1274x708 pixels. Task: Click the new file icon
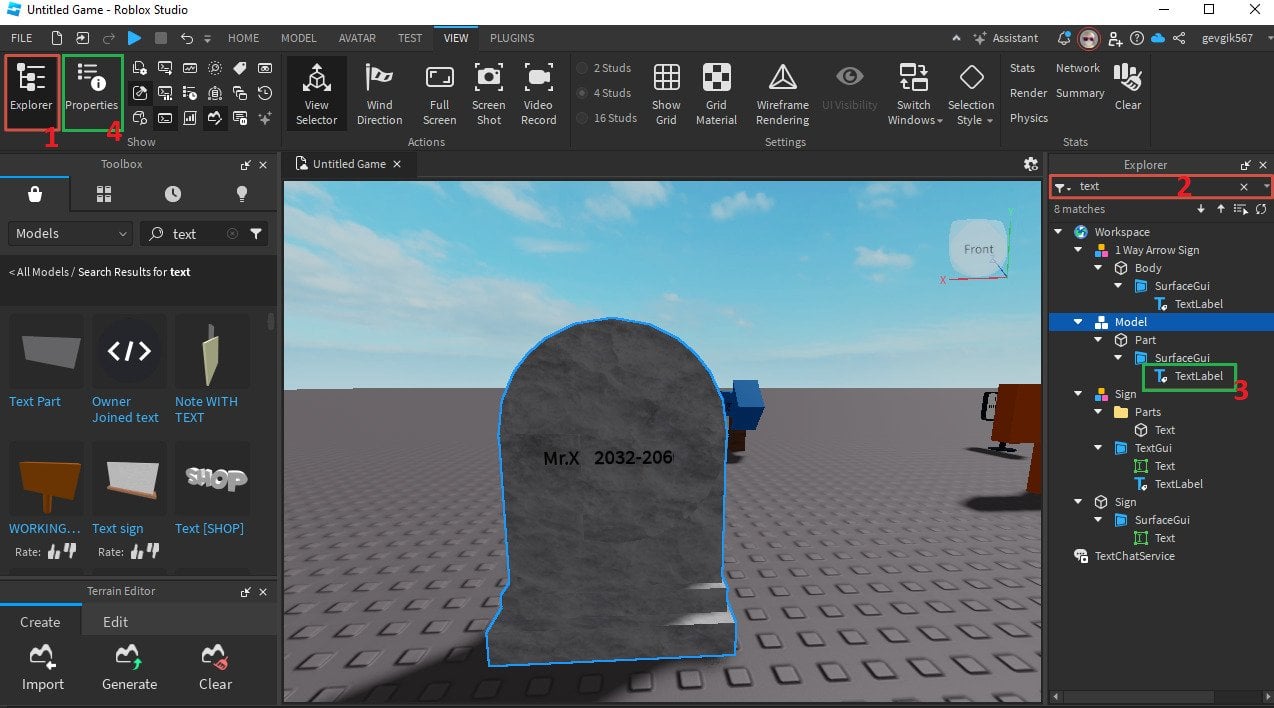57,38
